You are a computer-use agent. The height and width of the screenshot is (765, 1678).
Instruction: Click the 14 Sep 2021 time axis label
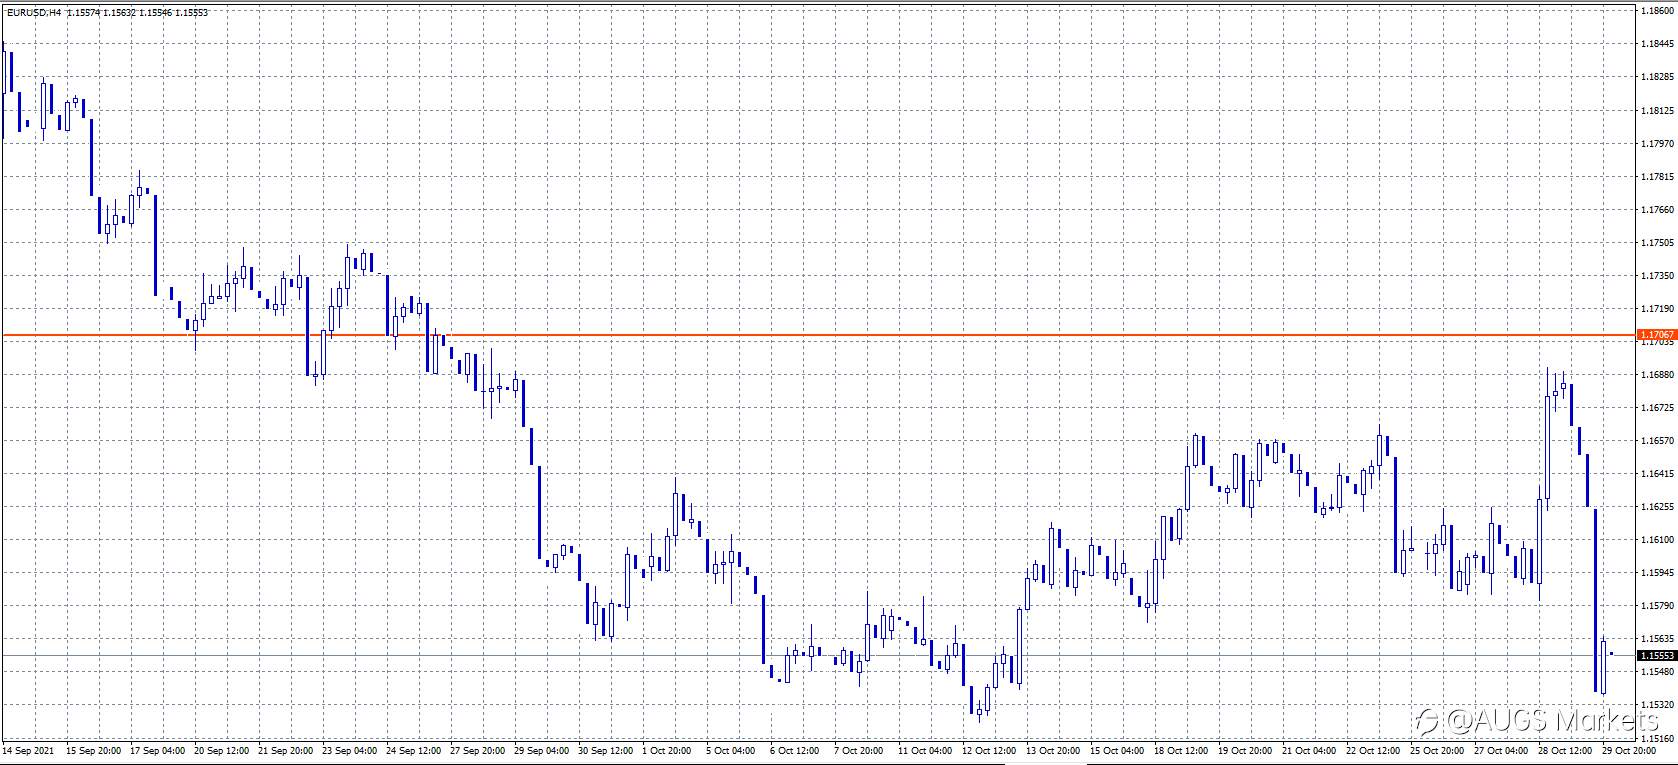27,749
